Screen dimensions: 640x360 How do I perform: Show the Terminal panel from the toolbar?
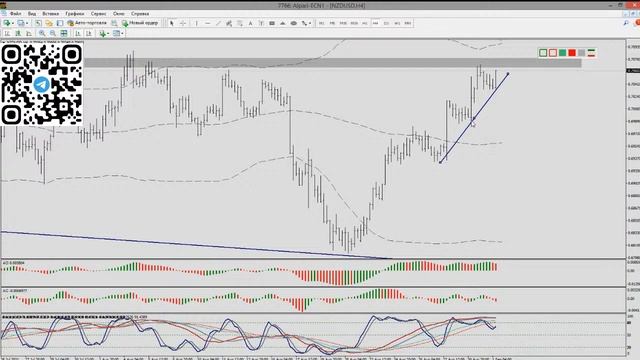point(60,23)
